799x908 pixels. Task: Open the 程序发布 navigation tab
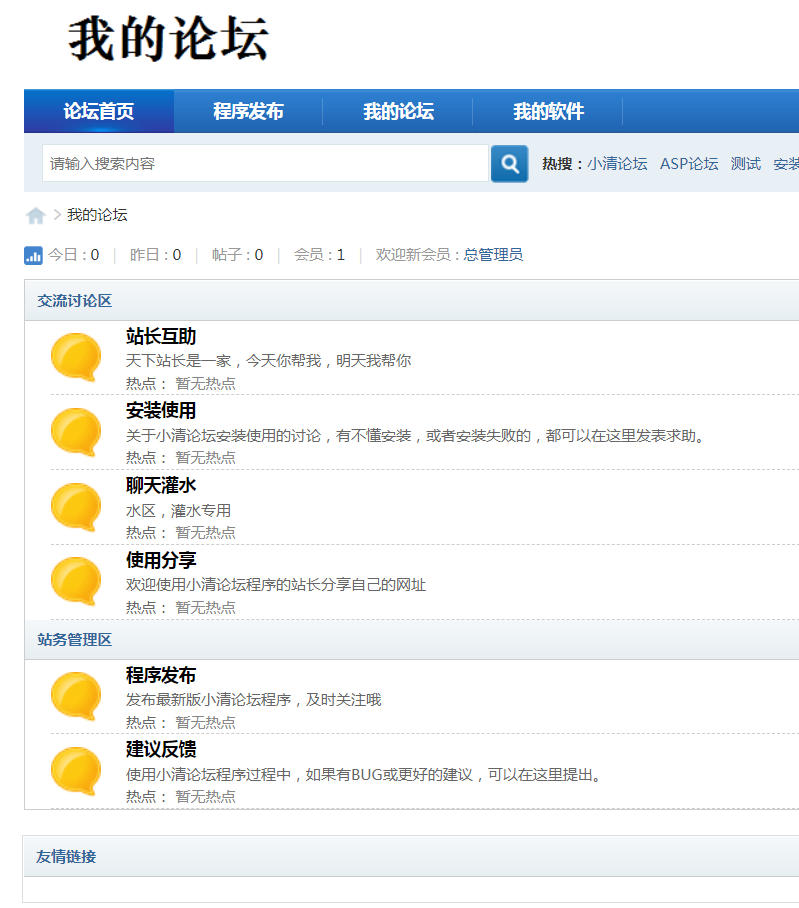click(x=248, y=111)
